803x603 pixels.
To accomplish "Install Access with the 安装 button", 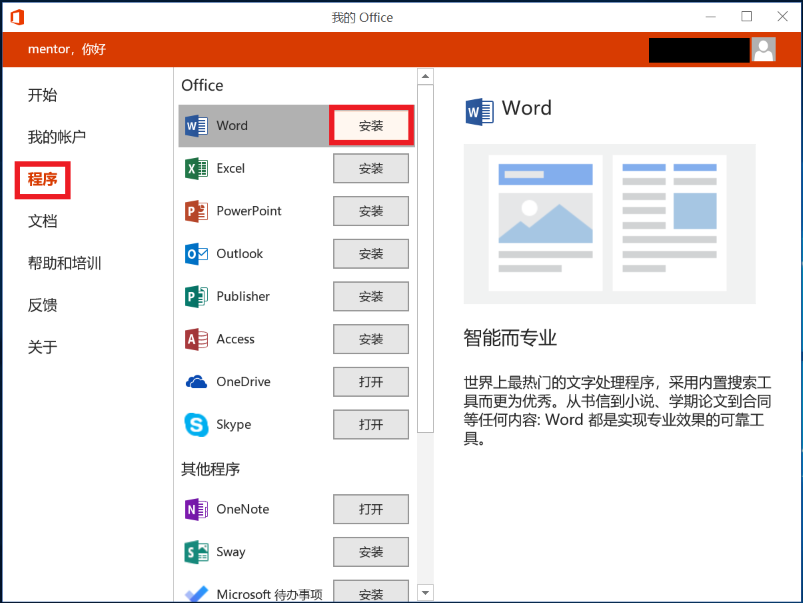I will tap(371, 339).
